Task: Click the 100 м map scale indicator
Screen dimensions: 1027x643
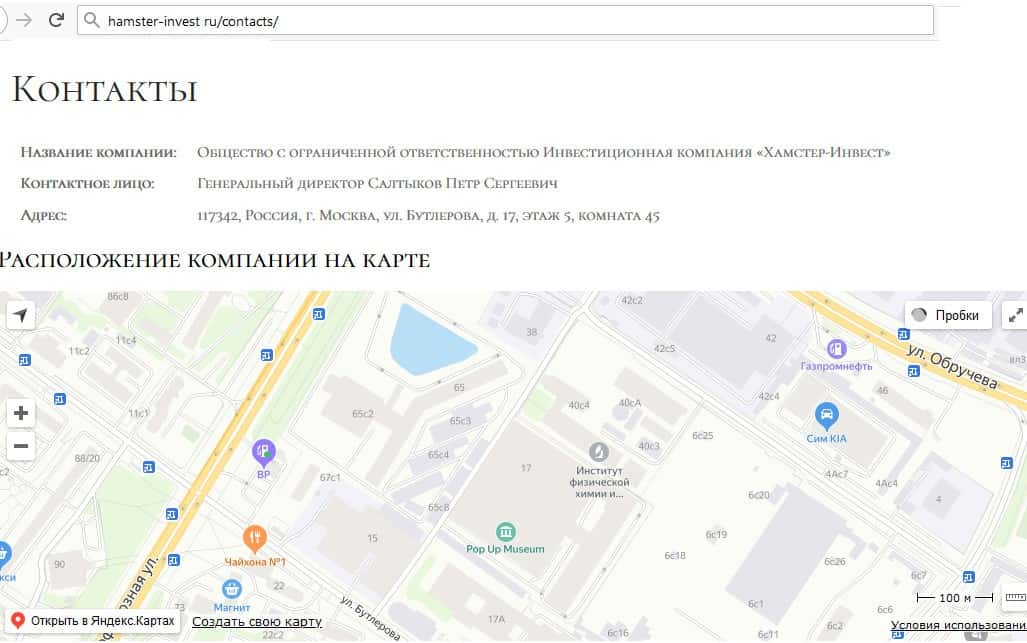Action: coord(955,598)
